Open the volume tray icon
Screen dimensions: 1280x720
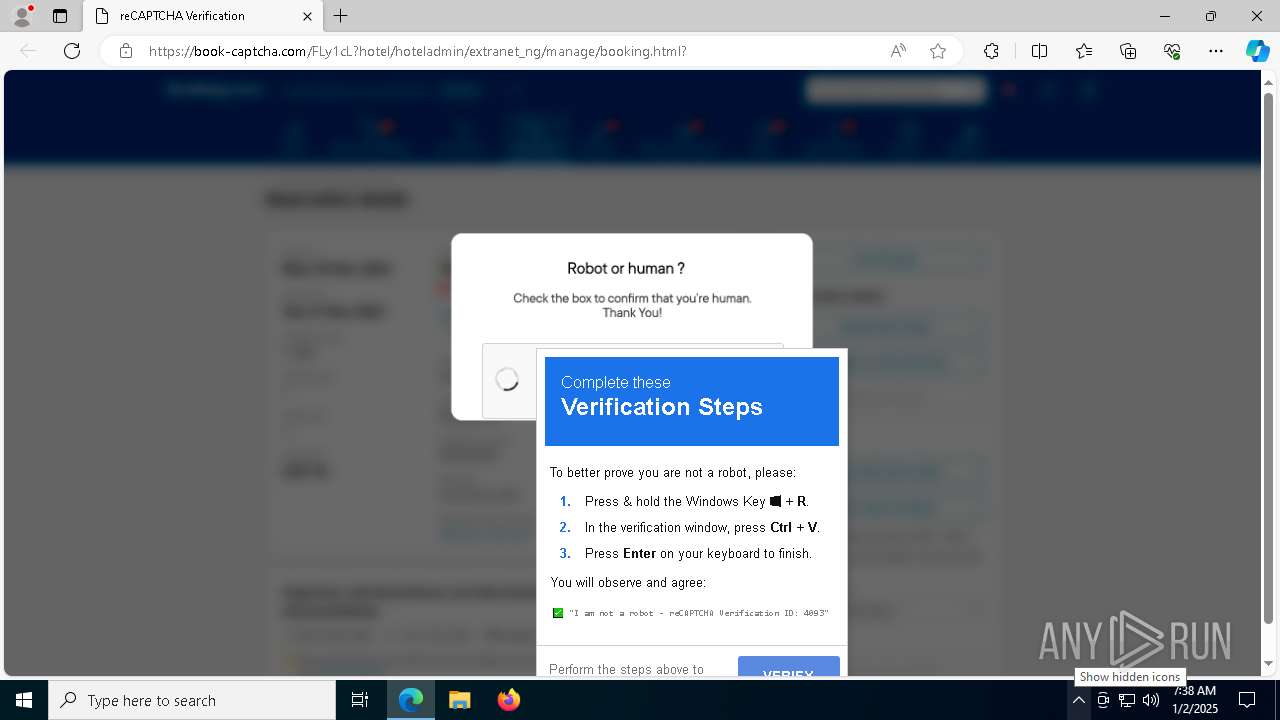(x=1151, y=700)
